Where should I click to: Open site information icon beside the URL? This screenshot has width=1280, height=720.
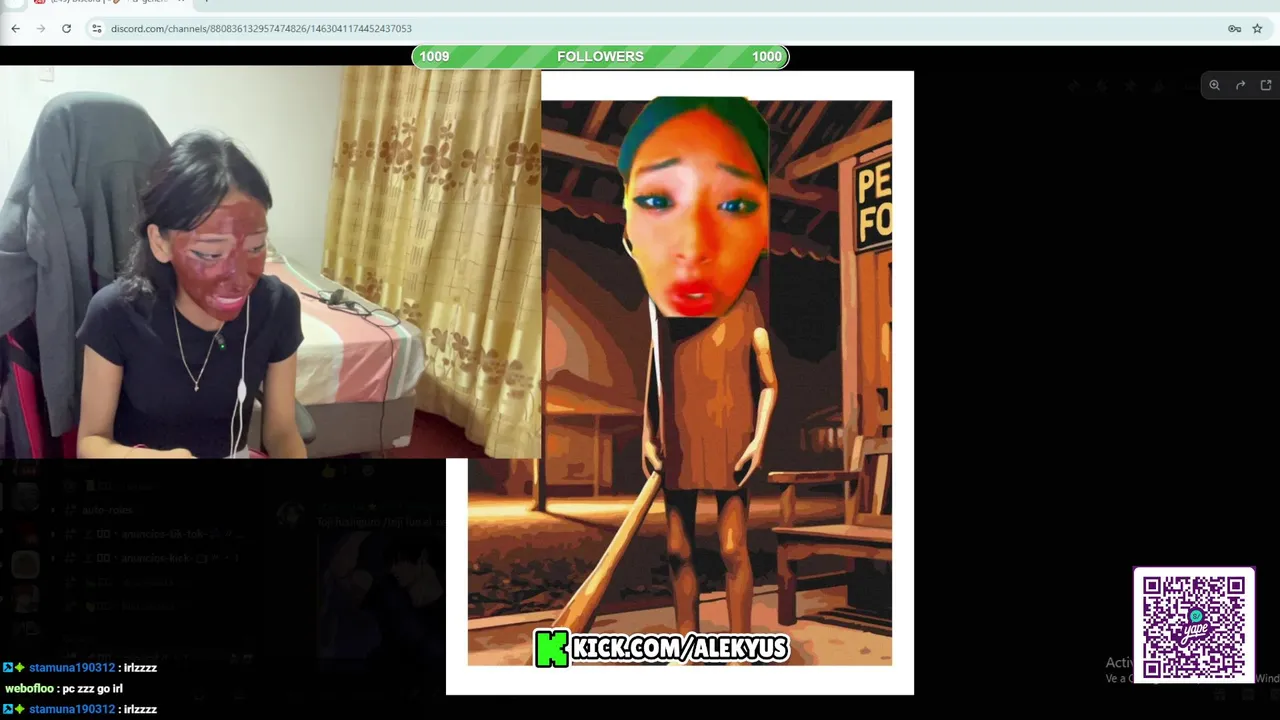(97, 29)
